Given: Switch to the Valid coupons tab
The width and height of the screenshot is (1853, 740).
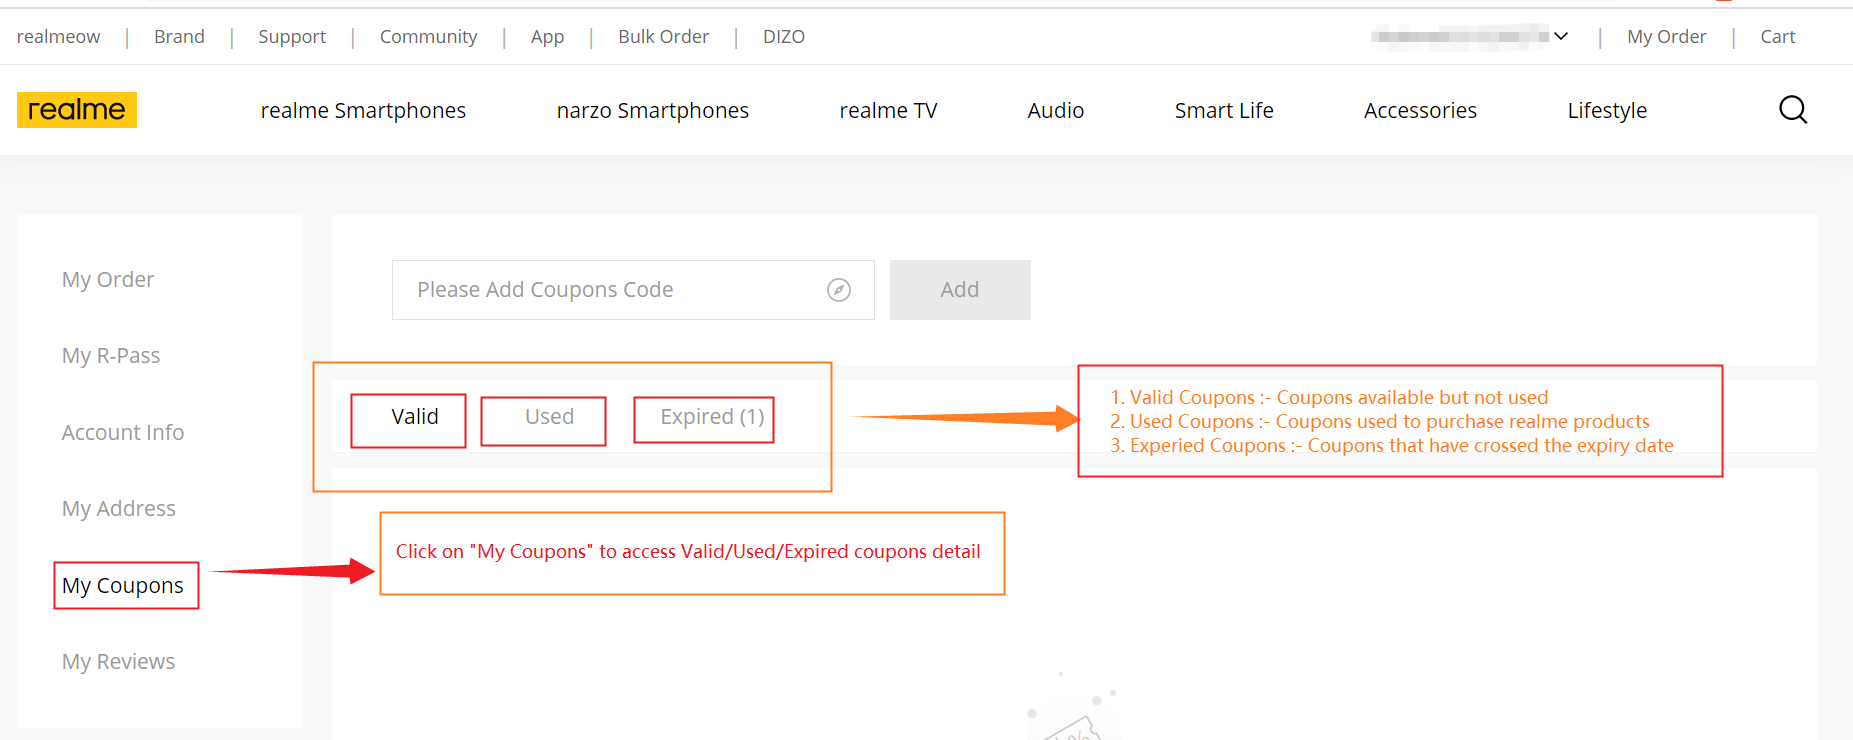Looking at the screenshot, I should click(414, 417).
